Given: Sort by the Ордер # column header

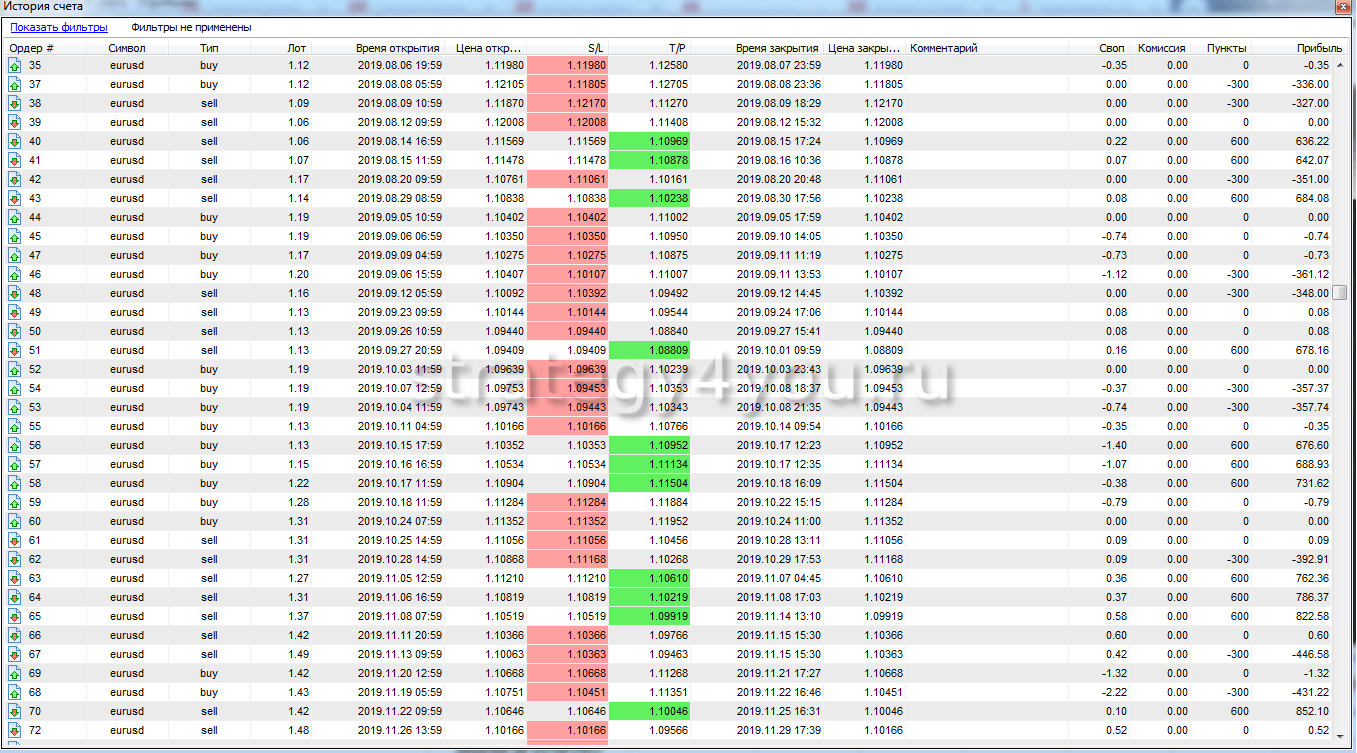Looking at the screenshot, I should 32,48.
